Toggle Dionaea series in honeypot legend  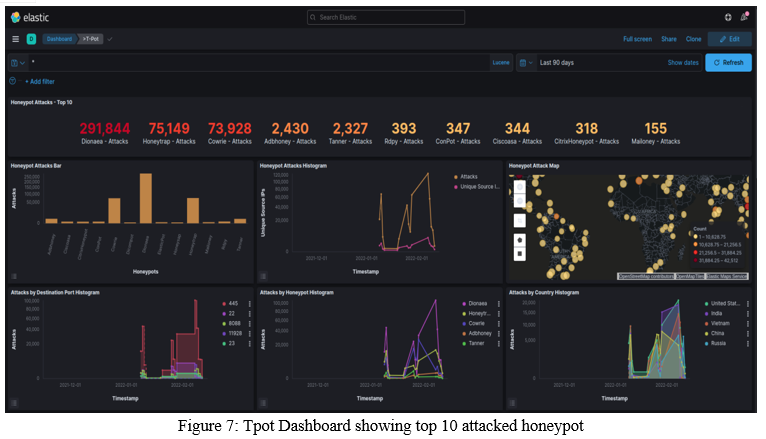tap(474, 304)
